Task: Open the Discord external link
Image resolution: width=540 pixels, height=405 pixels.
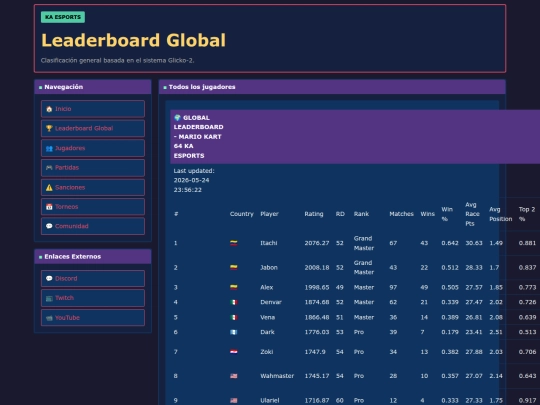Action: pyautogui.click(x=93, y=278)
